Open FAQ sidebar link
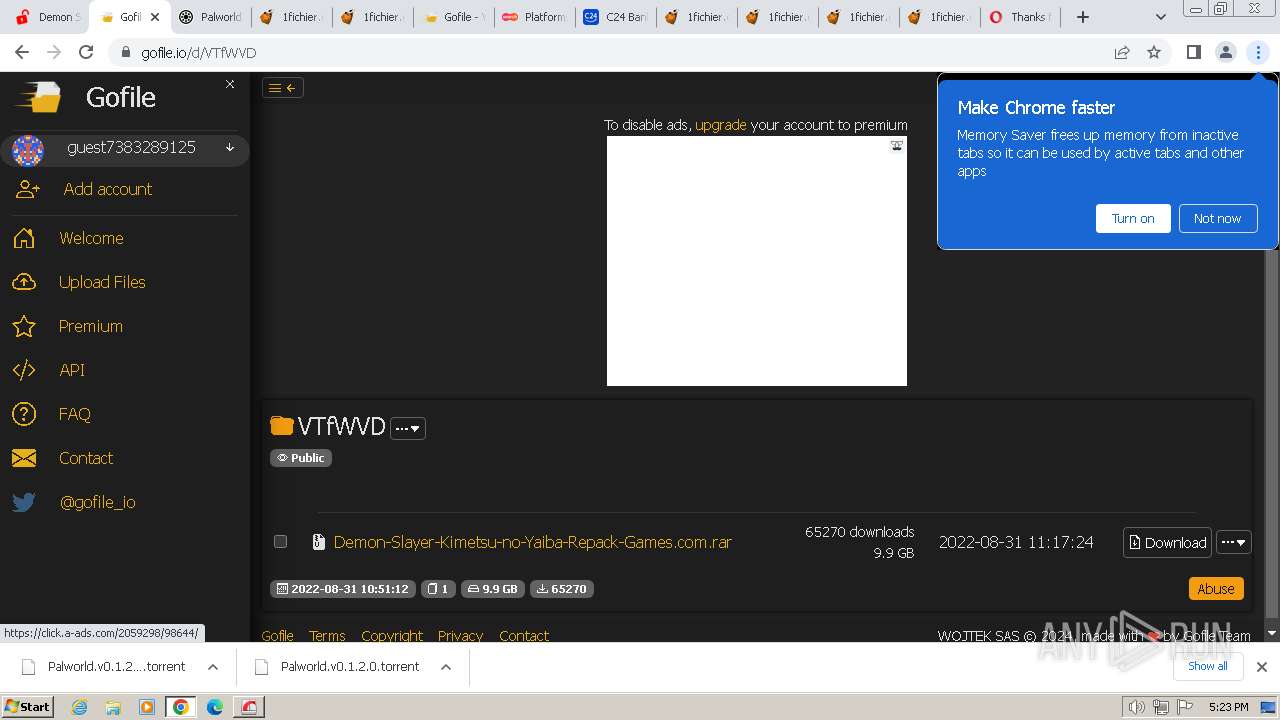1280x720 pixels. pyautogui.click(x=75, y=414)
